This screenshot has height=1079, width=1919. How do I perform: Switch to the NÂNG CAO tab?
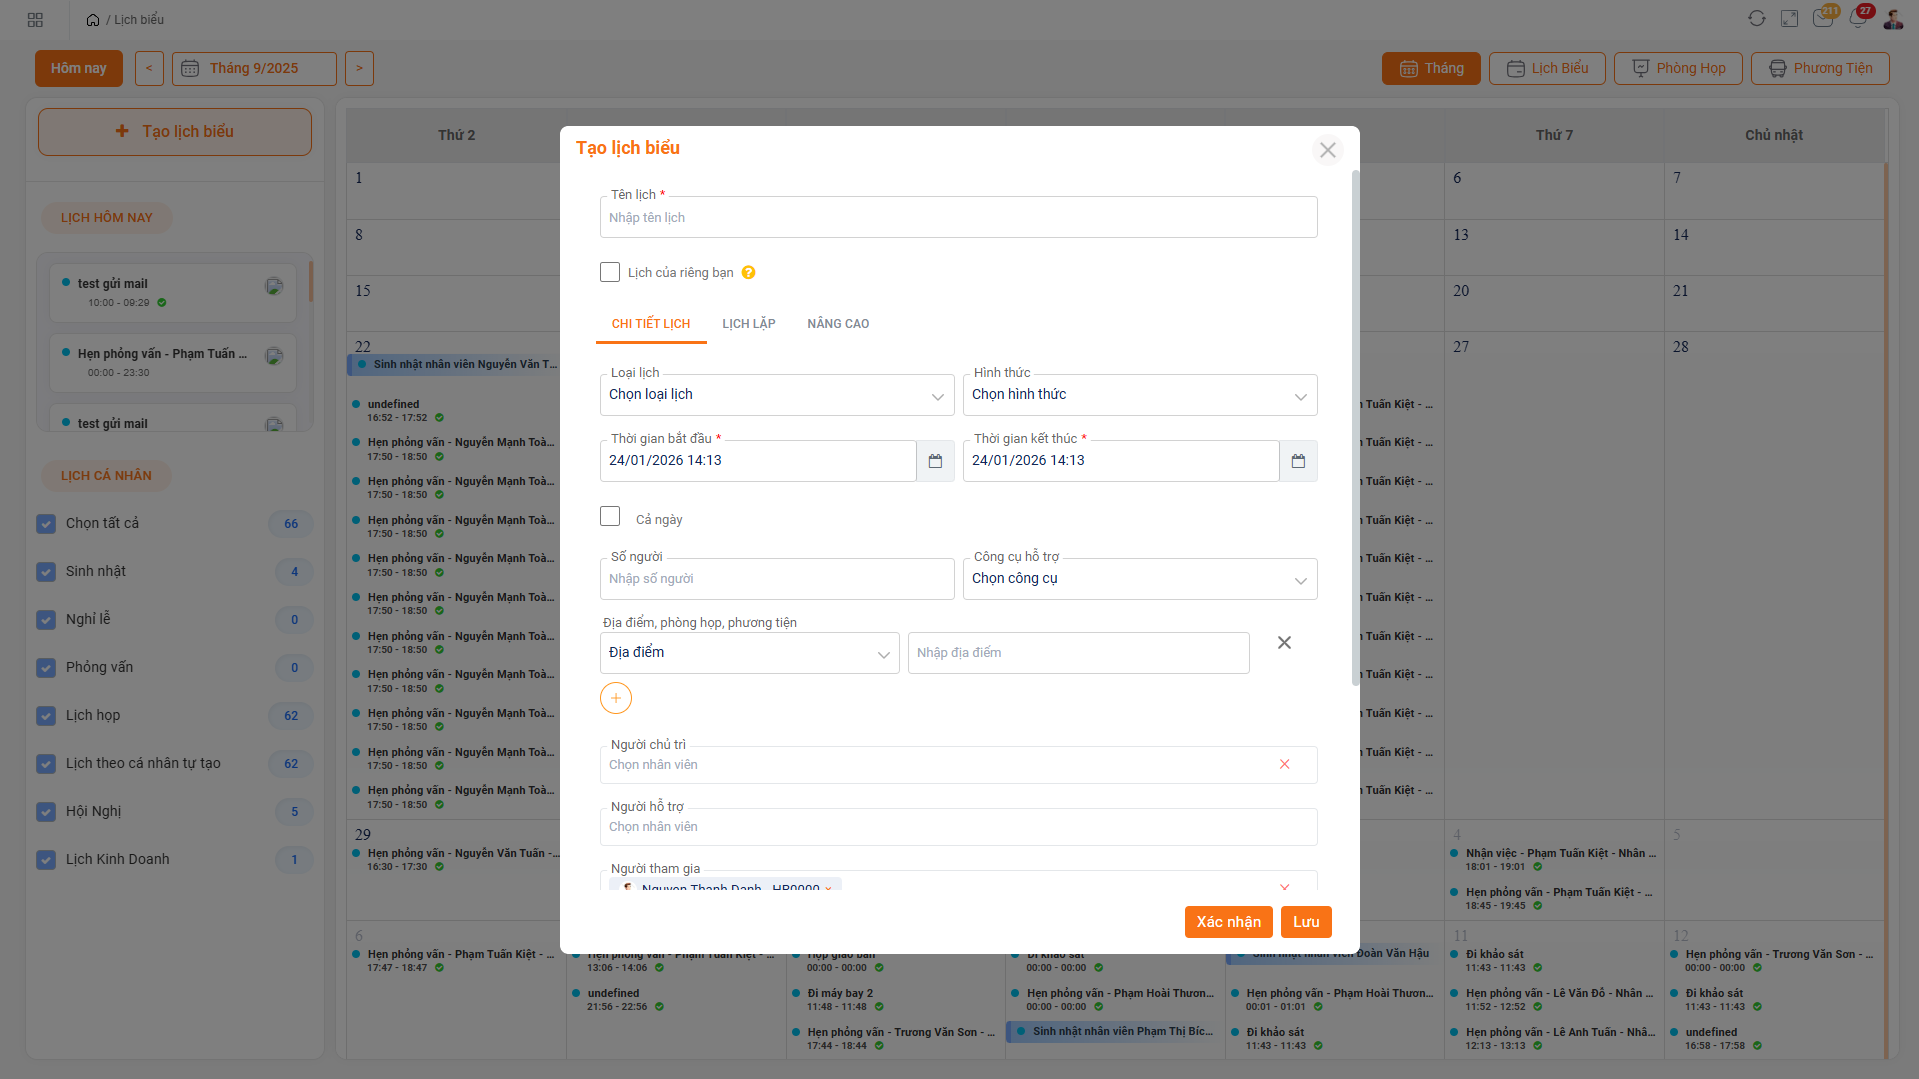click(x=838, y=324)
